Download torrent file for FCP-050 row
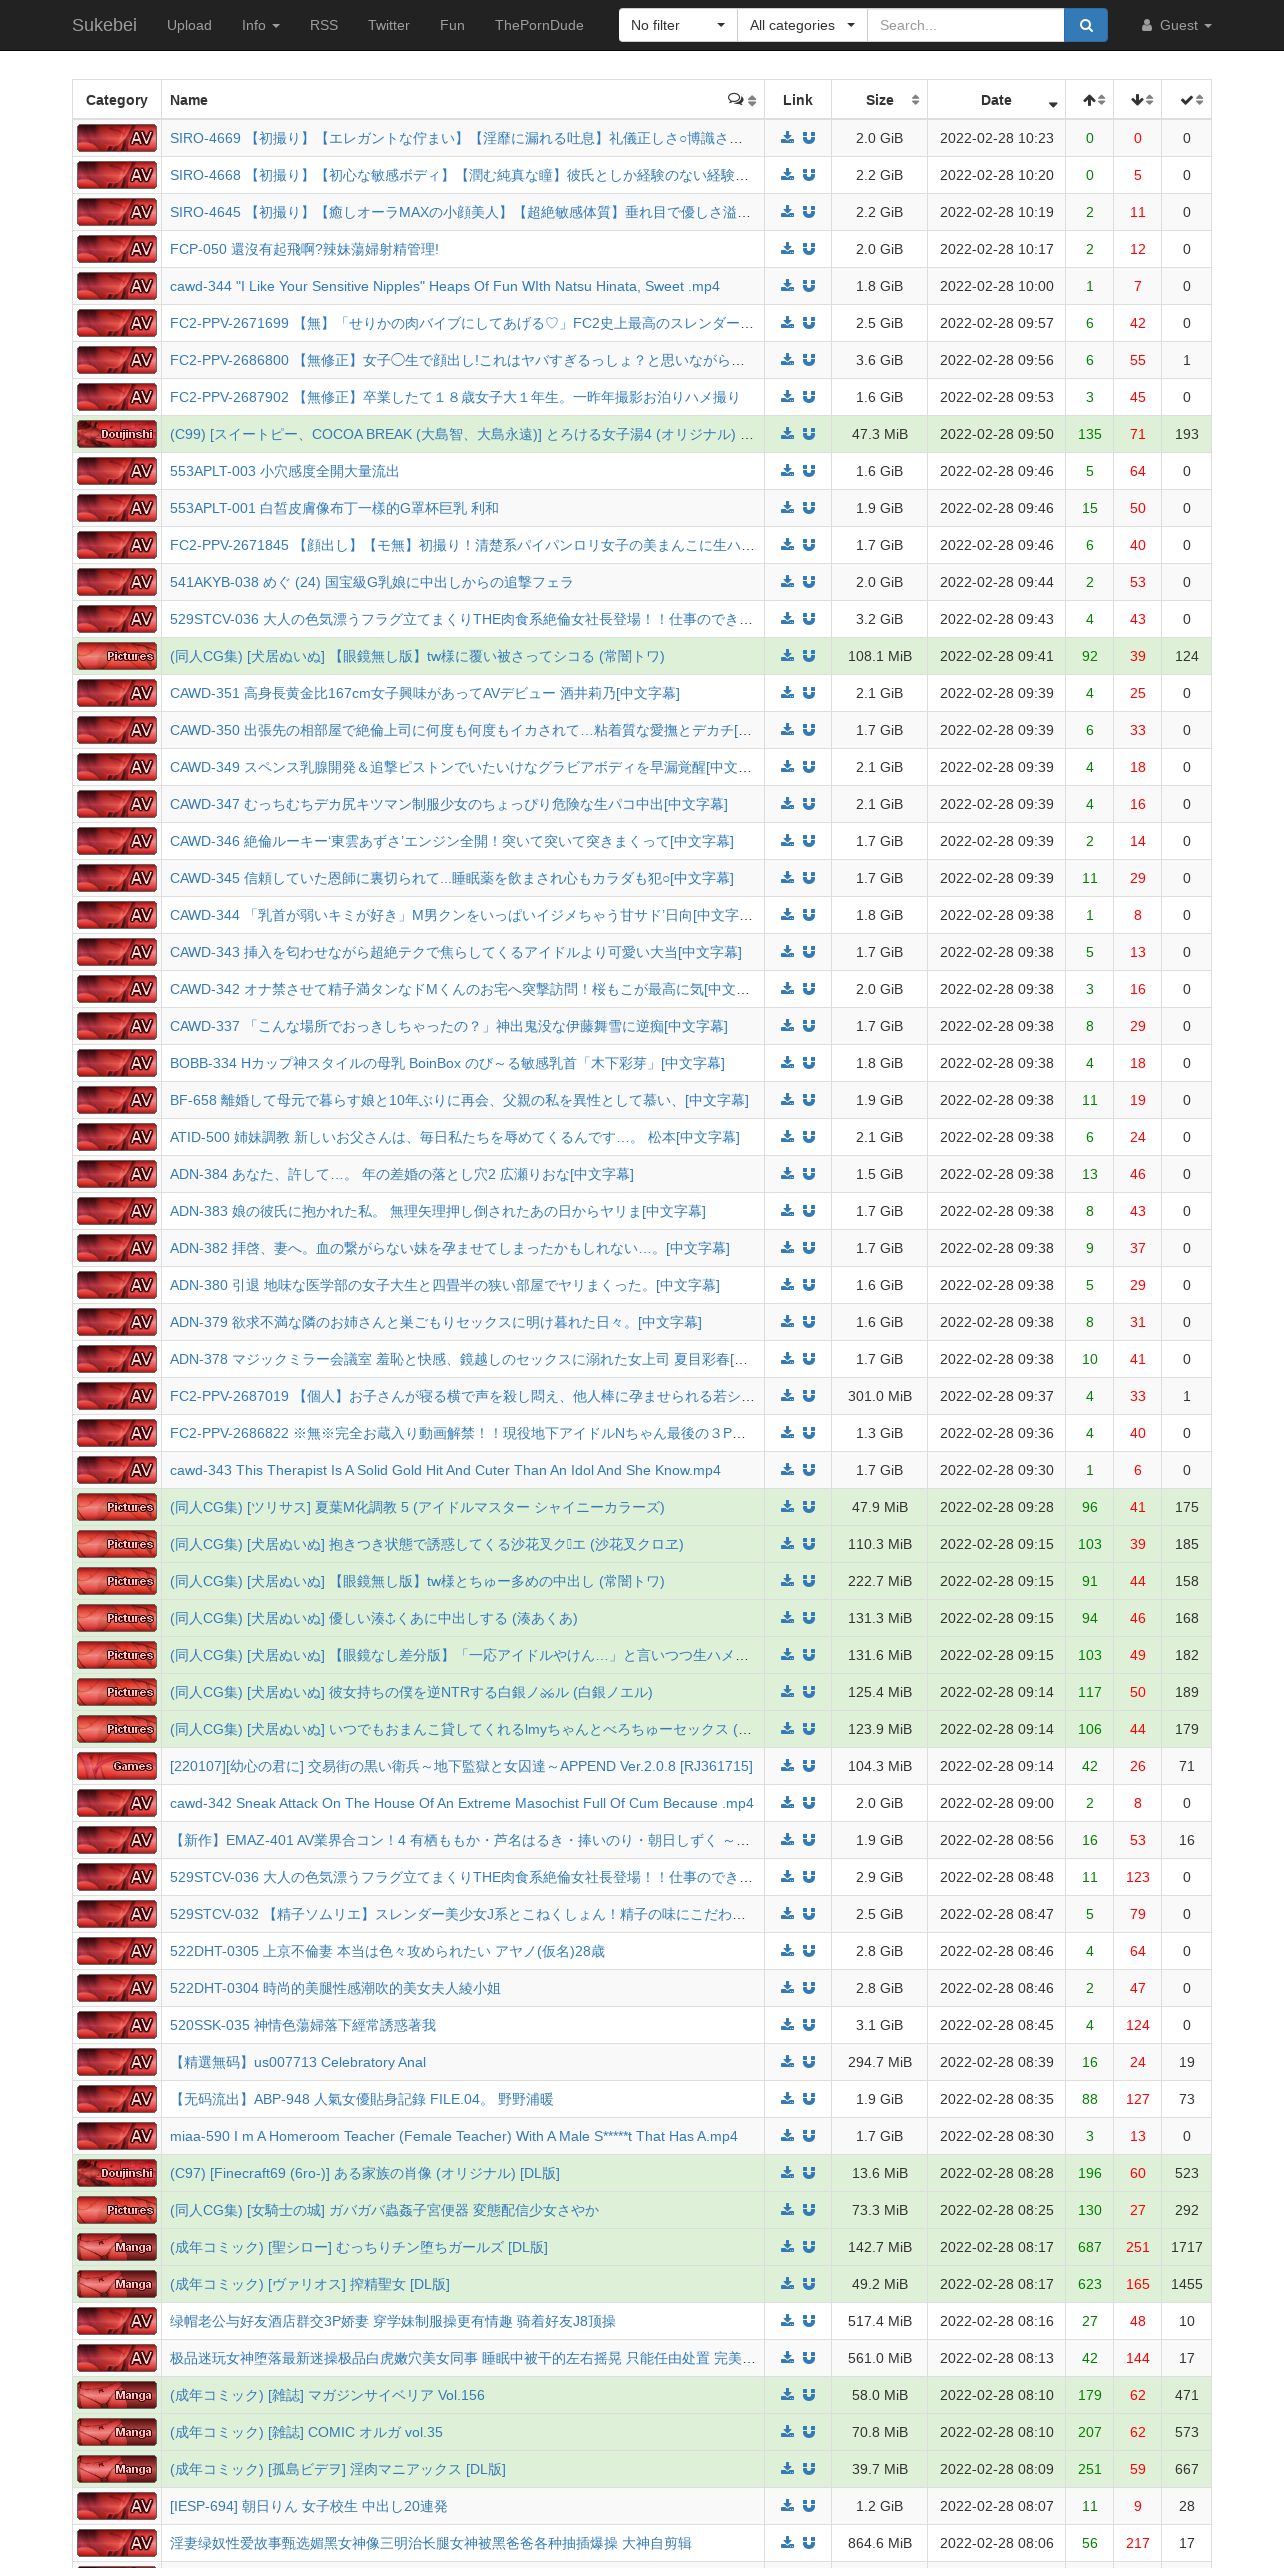This screenshot has width=1284, height=2568. tap(787, 249)
